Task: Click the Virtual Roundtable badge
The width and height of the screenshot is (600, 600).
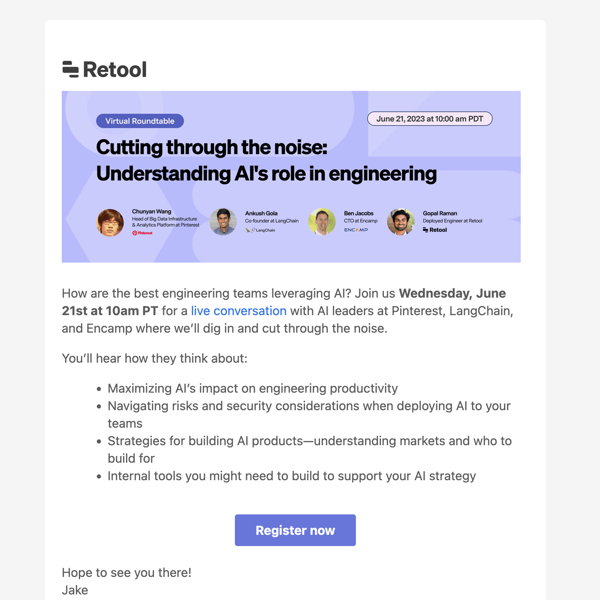Action: tap(140, 121)
